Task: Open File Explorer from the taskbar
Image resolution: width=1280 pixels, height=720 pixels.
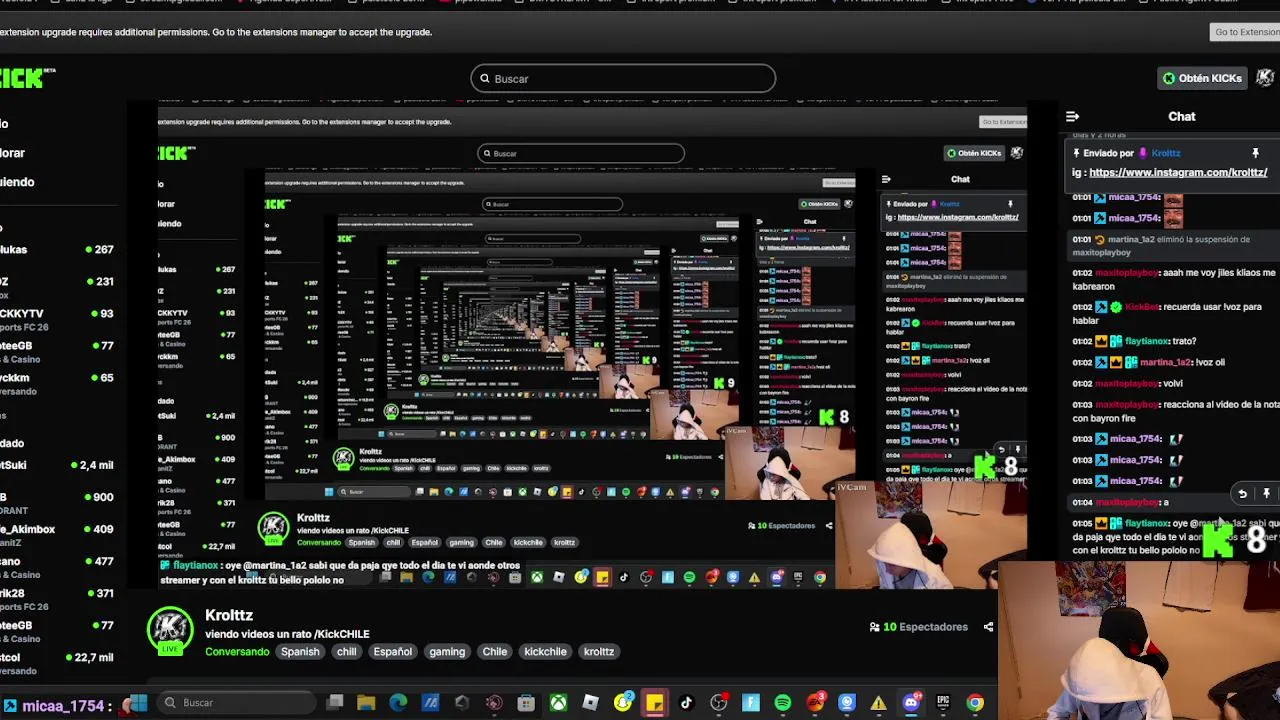Action: click(366, 703)
